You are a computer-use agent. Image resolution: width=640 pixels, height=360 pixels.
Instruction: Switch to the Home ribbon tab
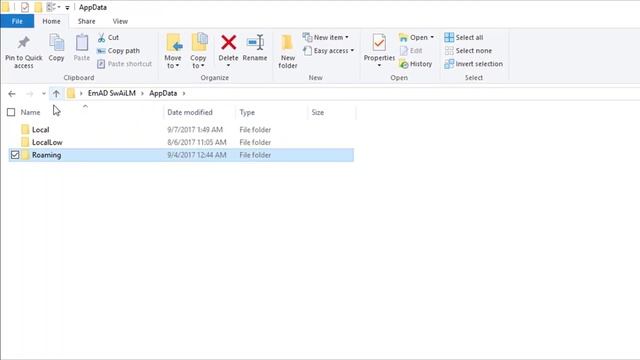[x=51, y=21]
